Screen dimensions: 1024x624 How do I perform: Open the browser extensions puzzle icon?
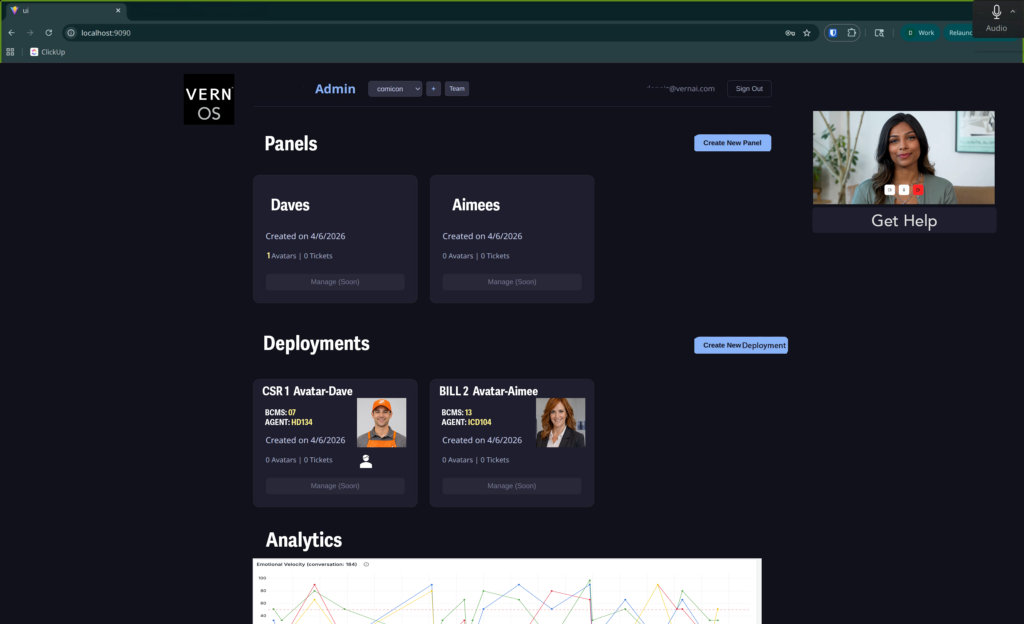tap(851, 33)
